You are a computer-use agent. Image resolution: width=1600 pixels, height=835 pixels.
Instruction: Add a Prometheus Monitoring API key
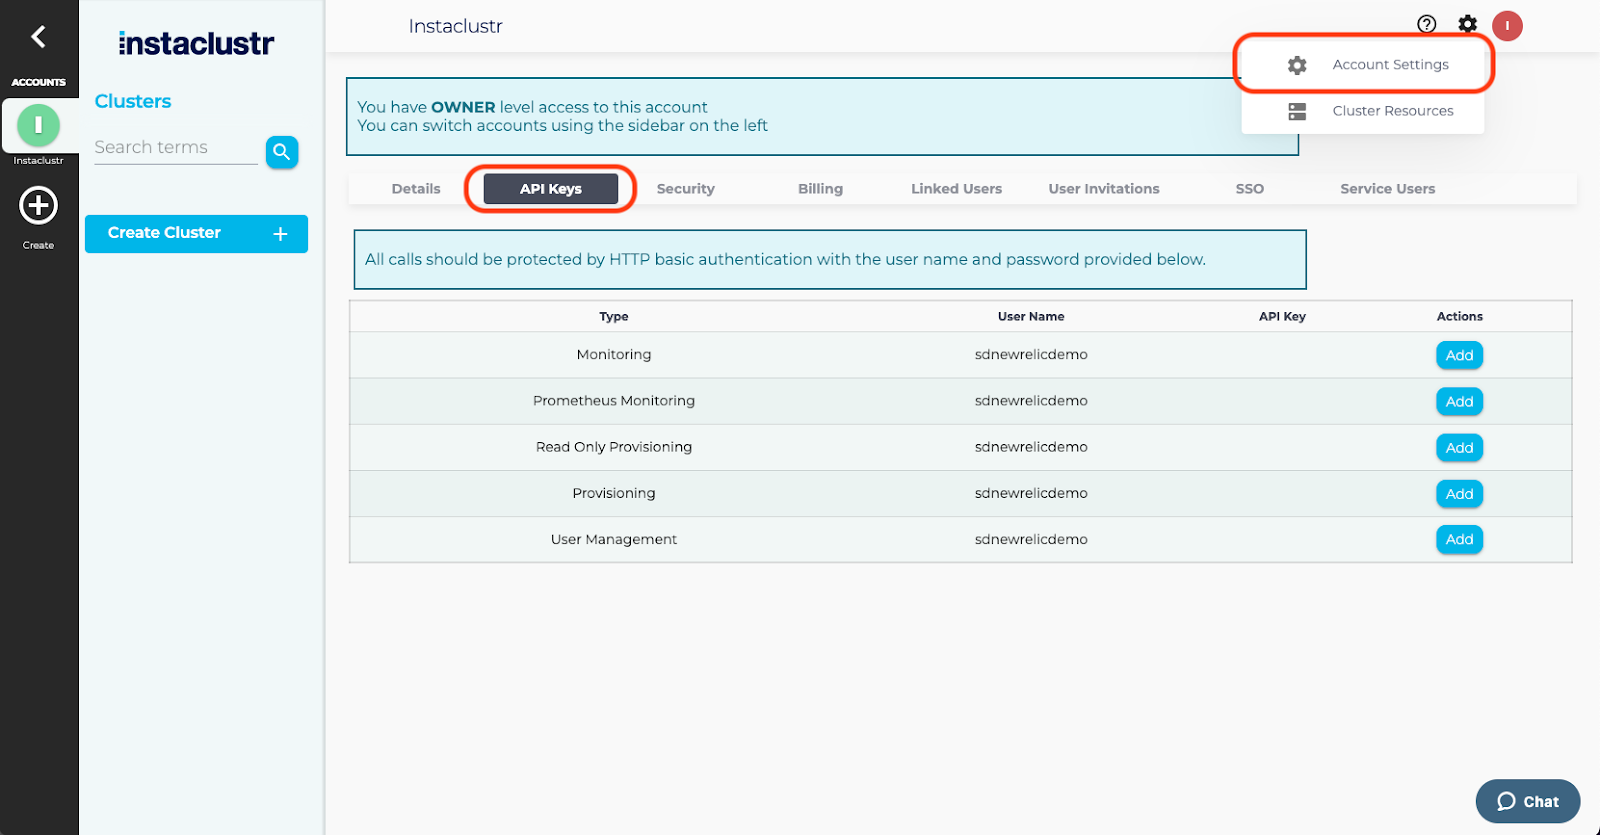(1459, 401)
